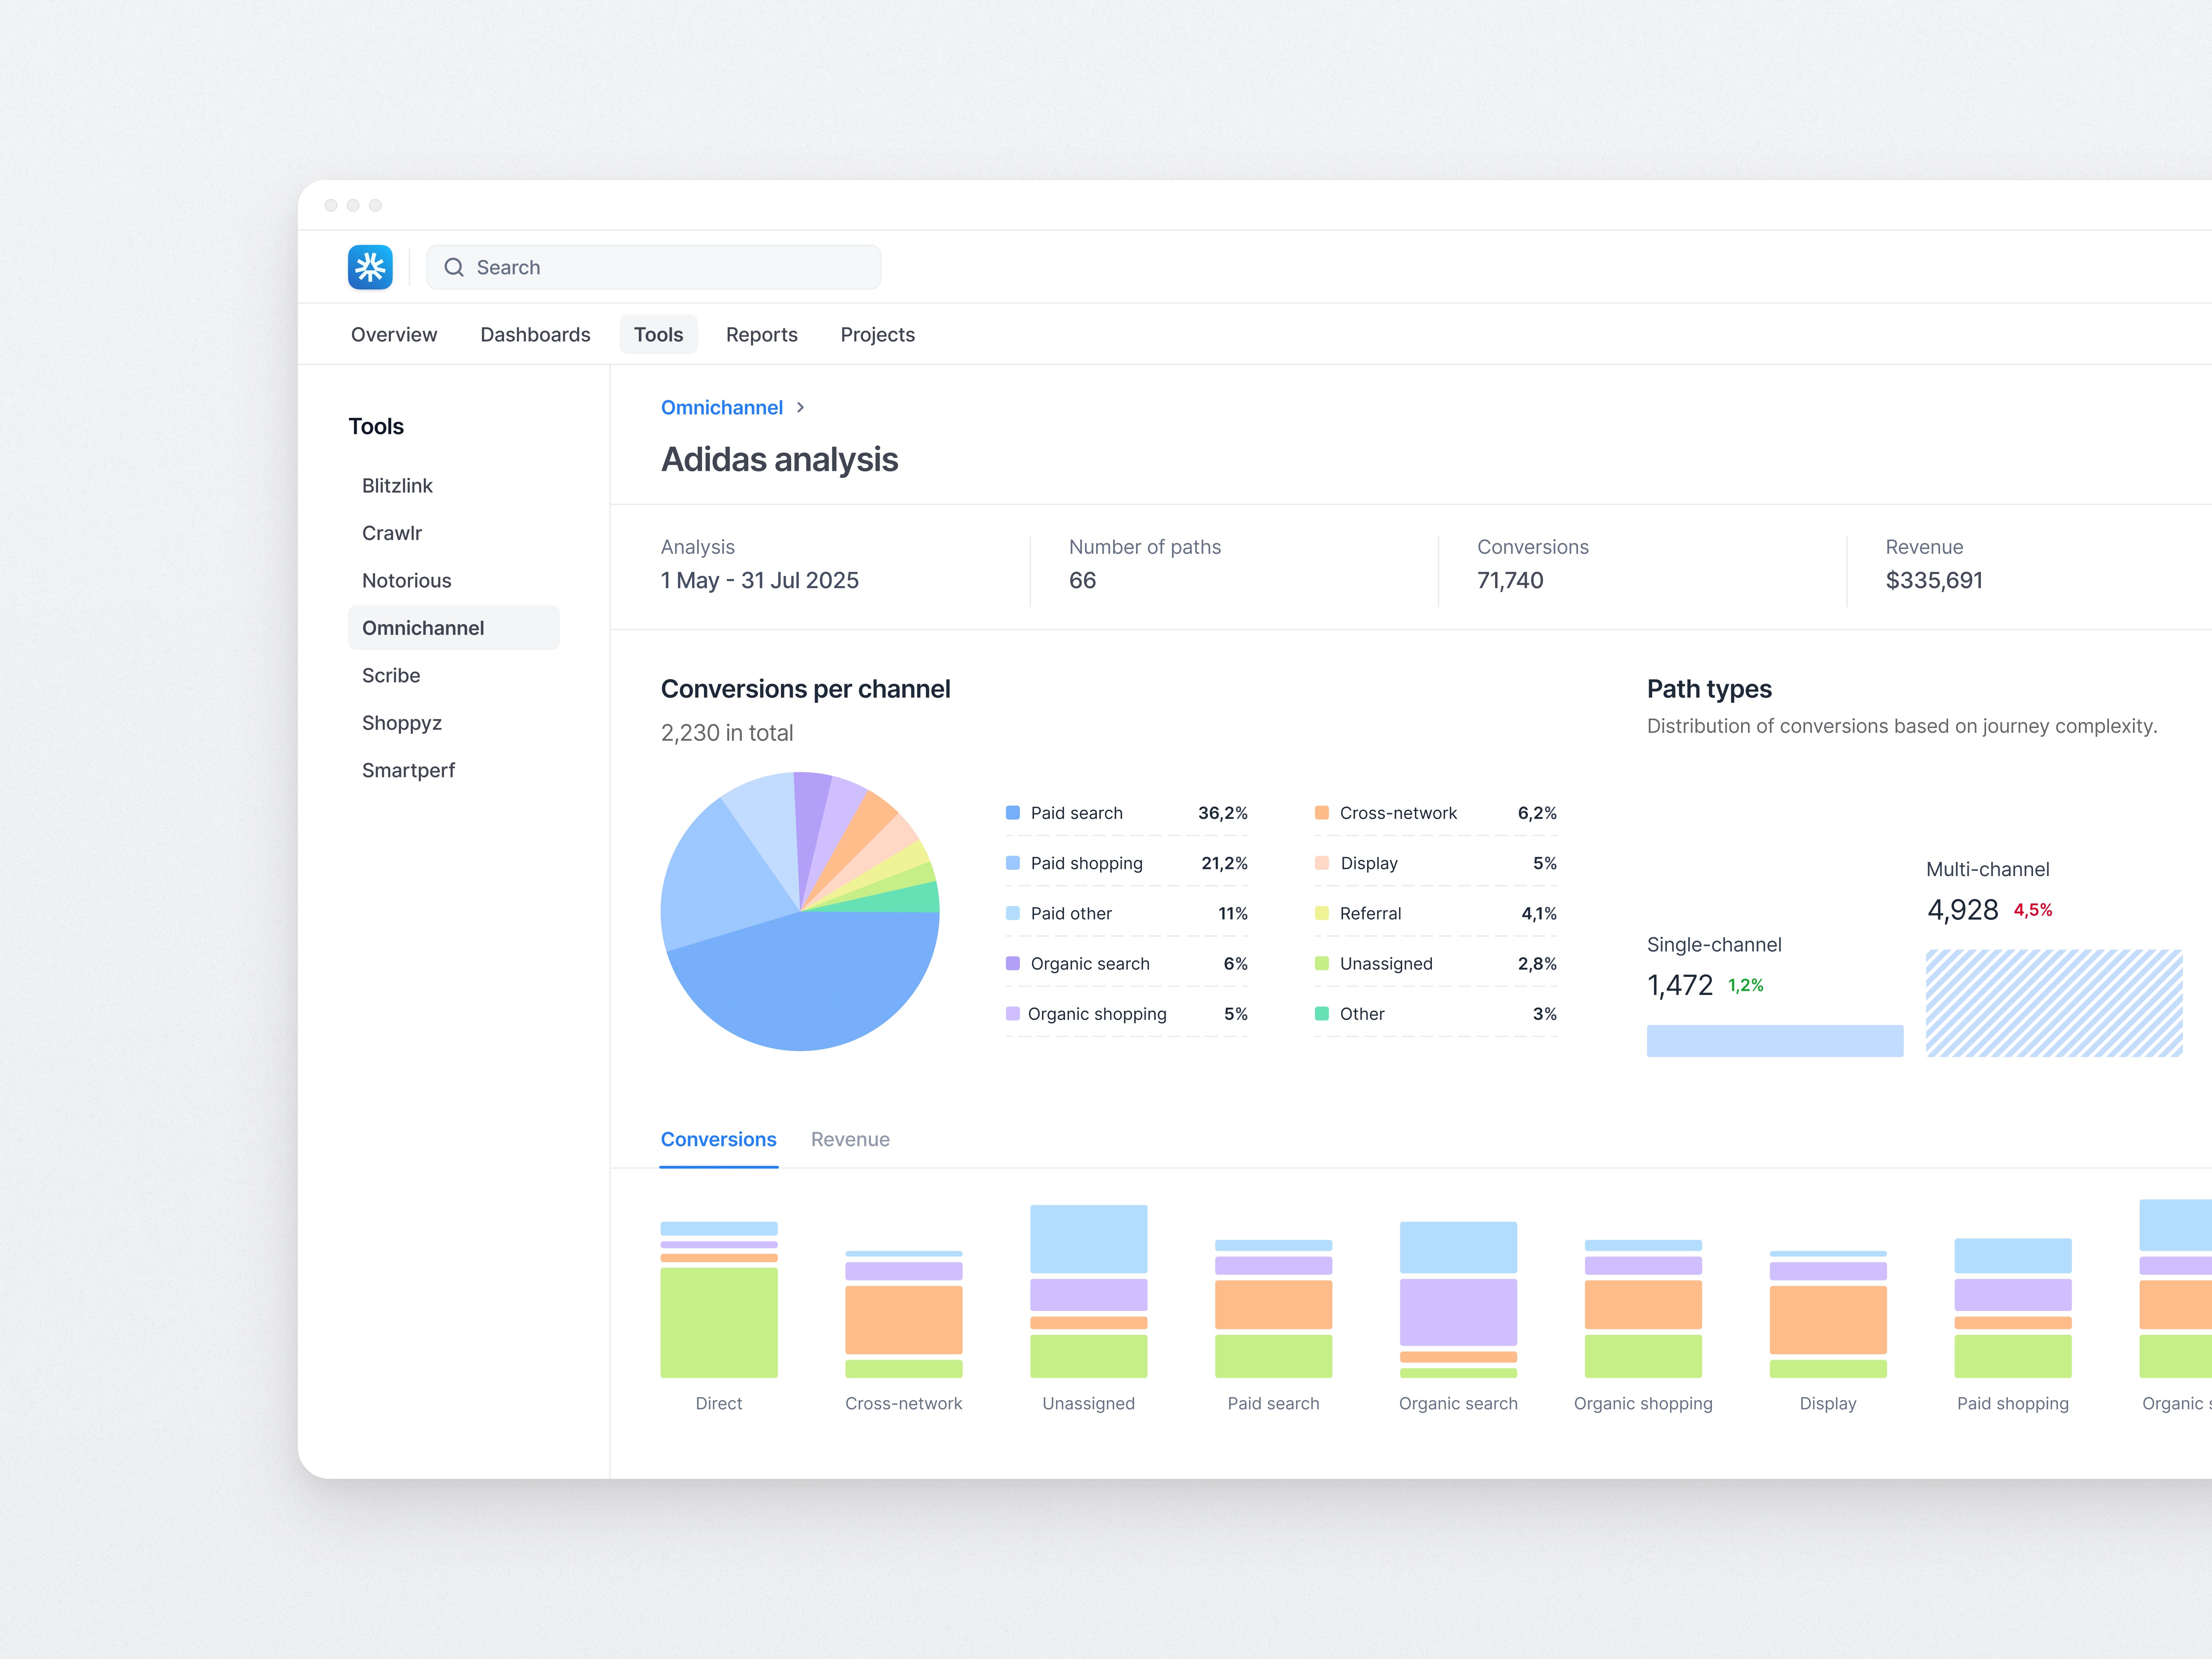Screen dimensions: 2212x1659
Task: Click the Organic shopping legend swatch
Action: click(x=1013, y=1014)
